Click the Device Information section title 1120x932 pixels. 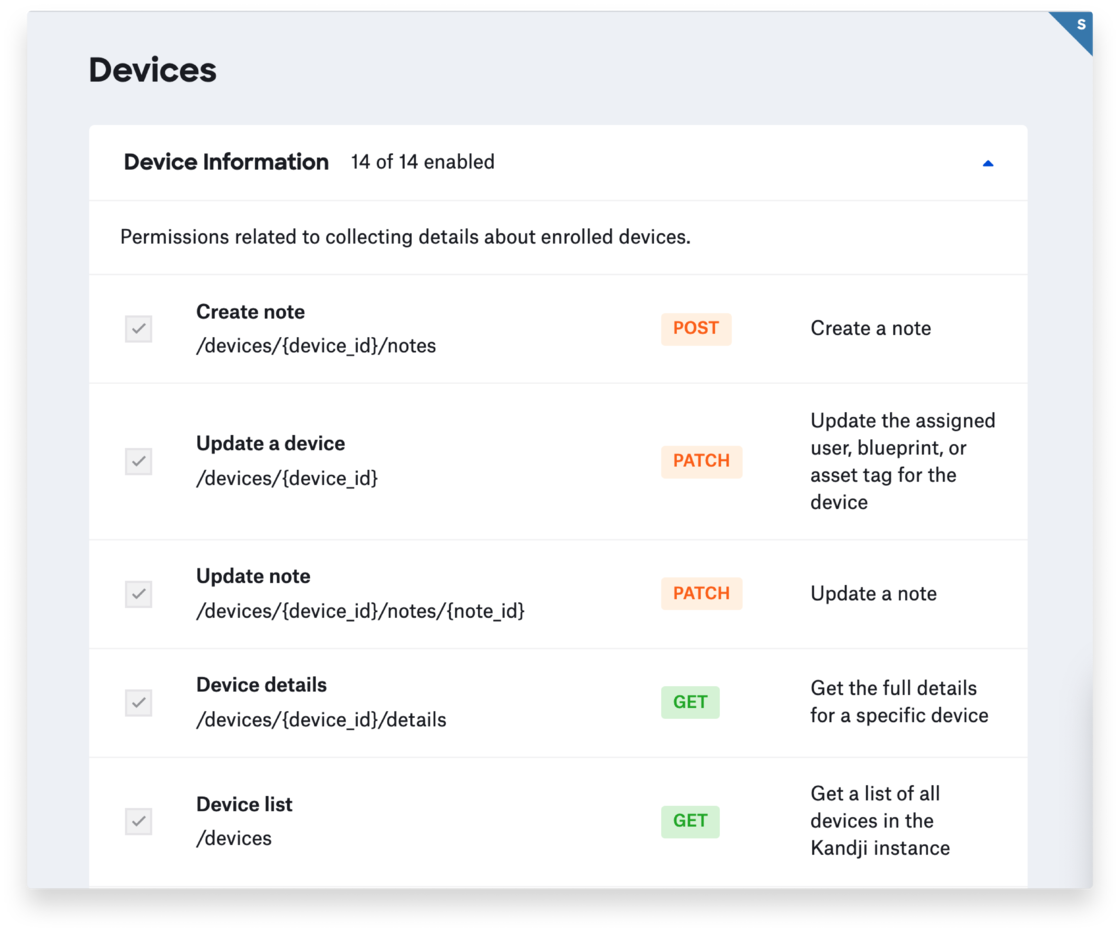coord(226,162)
